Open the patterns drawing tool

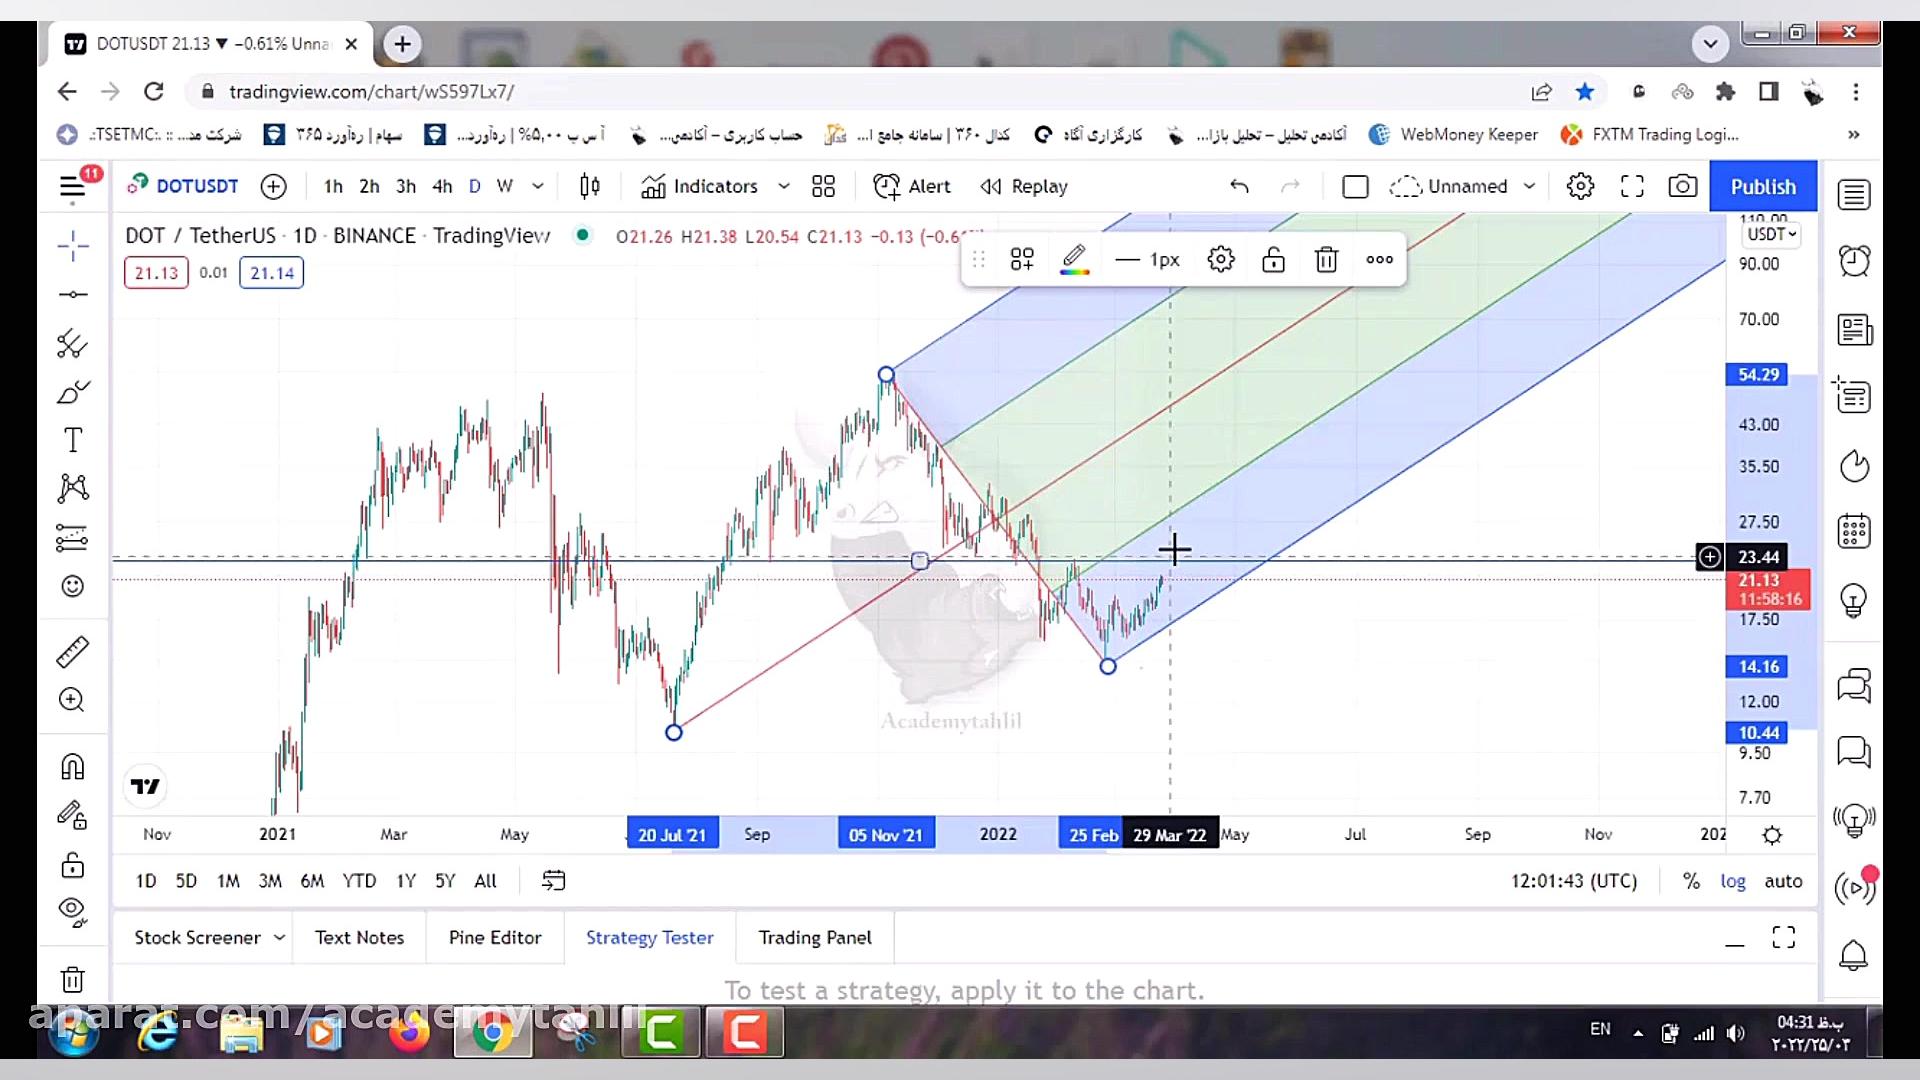72,488
